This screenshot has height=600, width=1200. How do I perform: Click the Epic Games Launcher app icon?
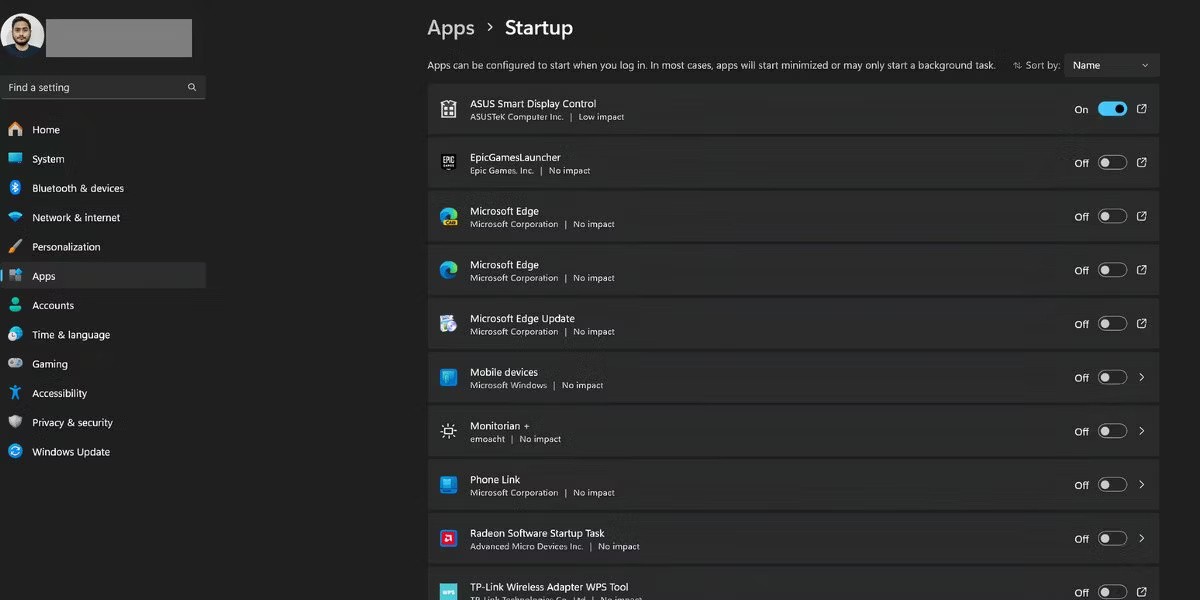pos(448,163)
